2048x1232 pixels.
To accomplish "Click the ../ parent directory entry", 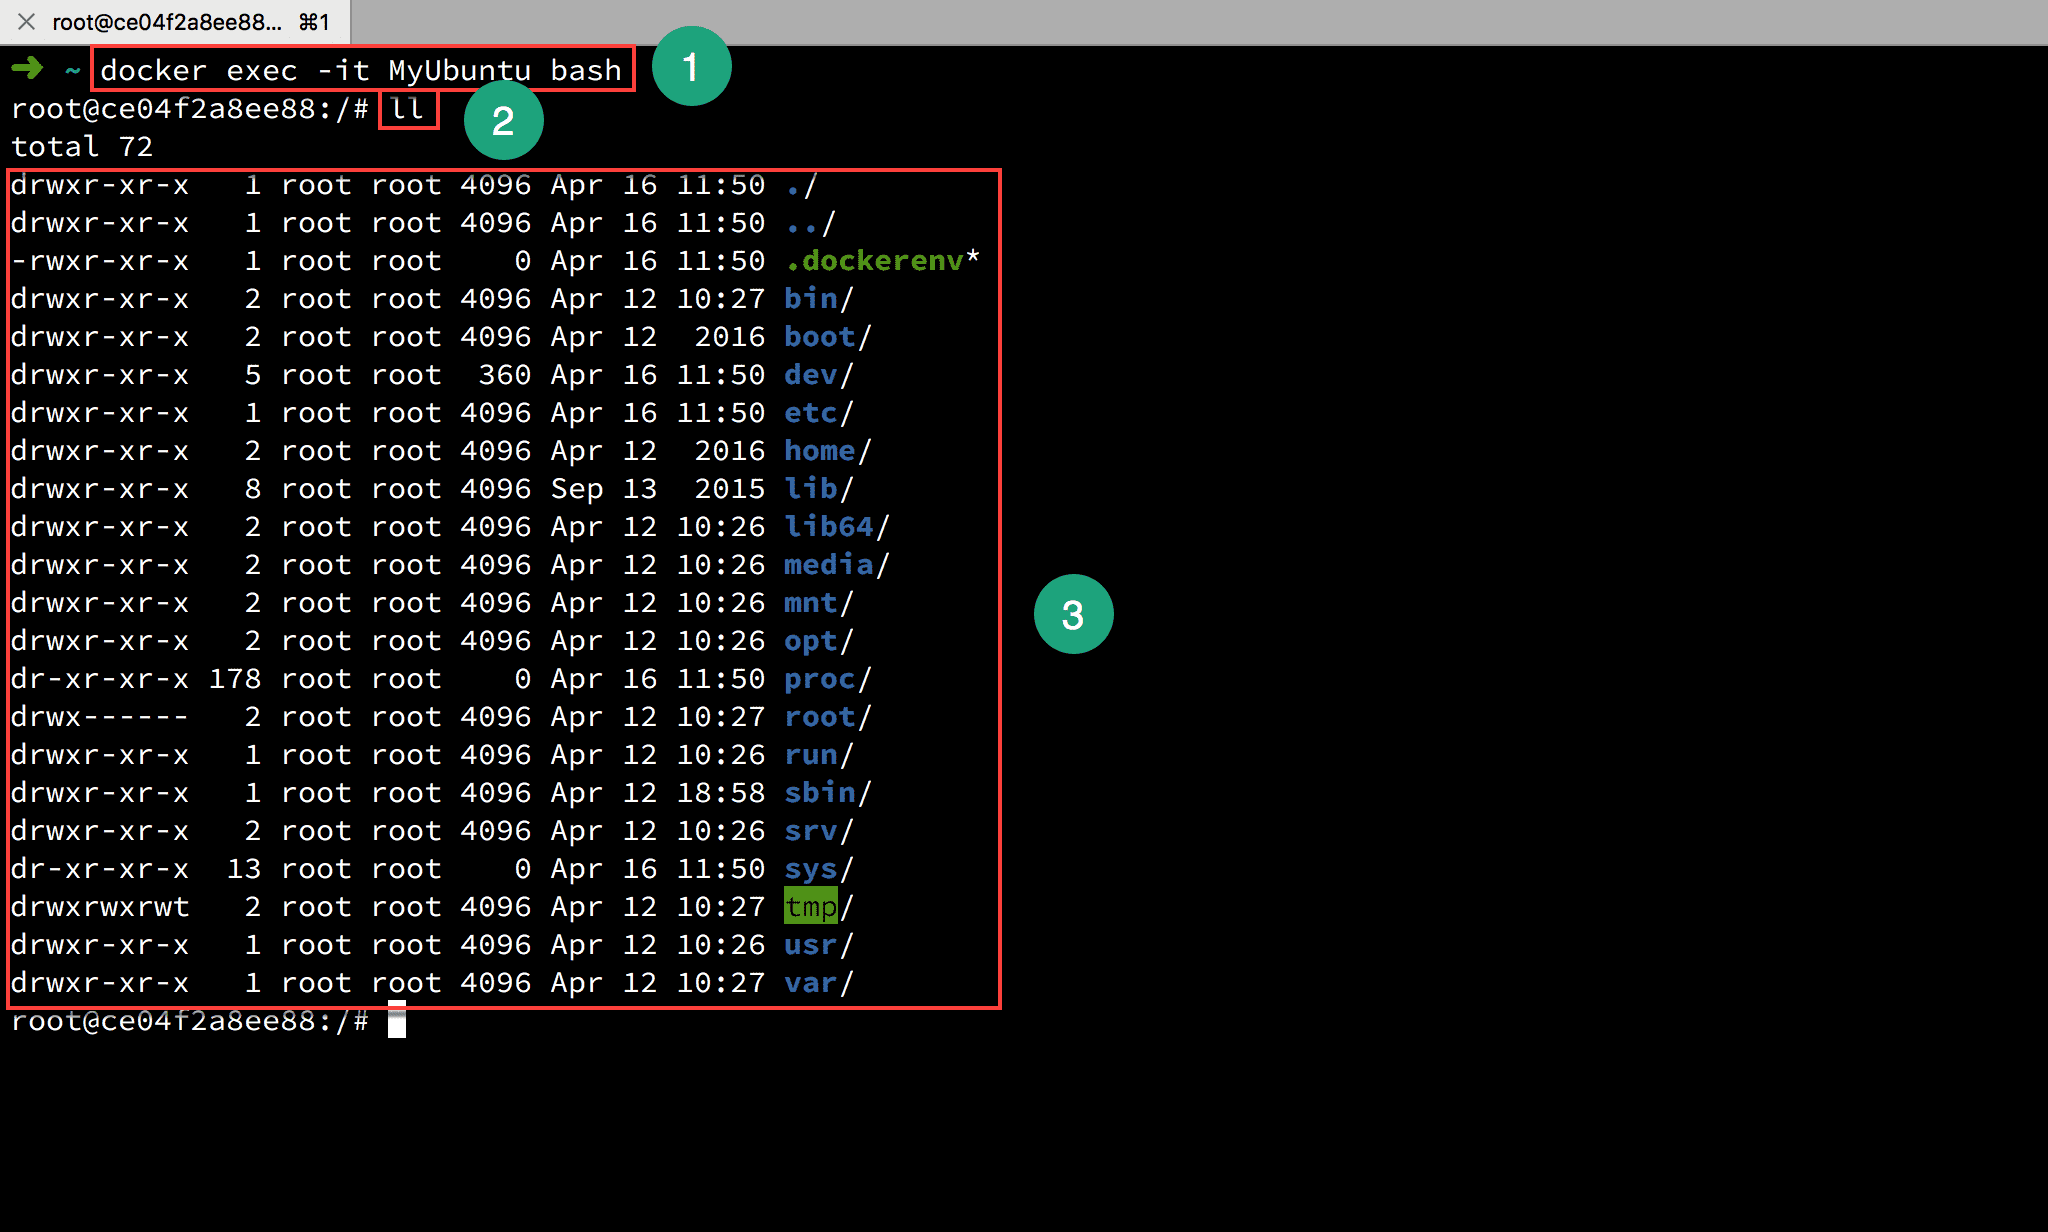I will point(810,223).
